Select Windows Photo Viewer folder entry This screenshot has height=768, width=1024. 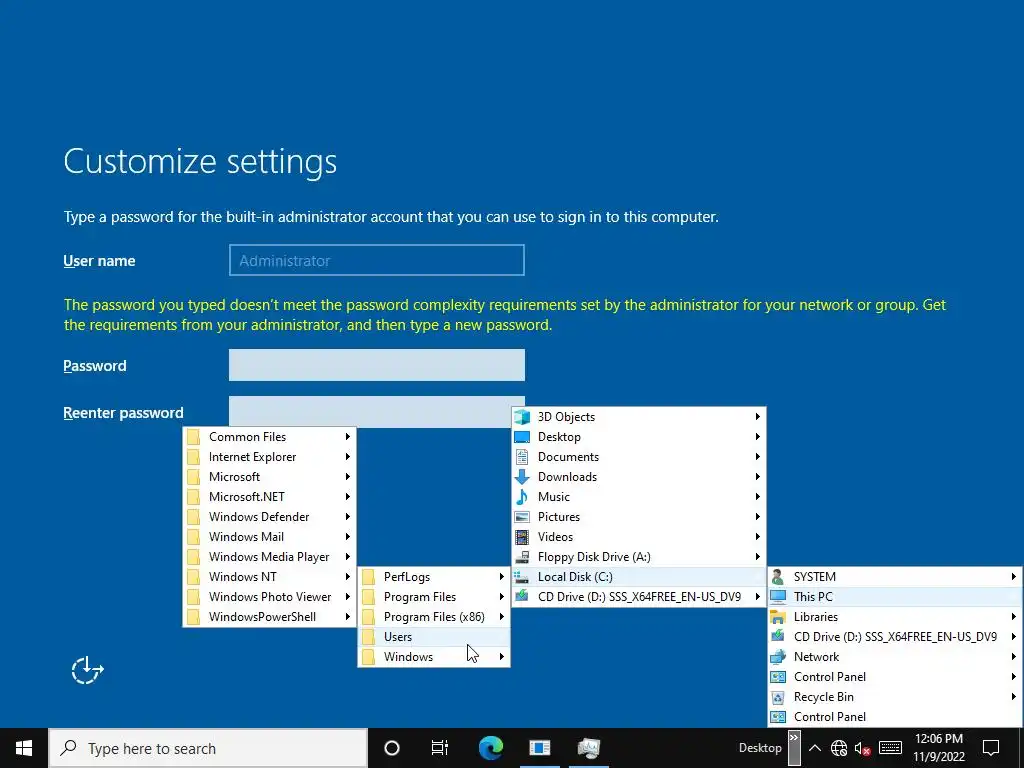[x=269, y=597]
